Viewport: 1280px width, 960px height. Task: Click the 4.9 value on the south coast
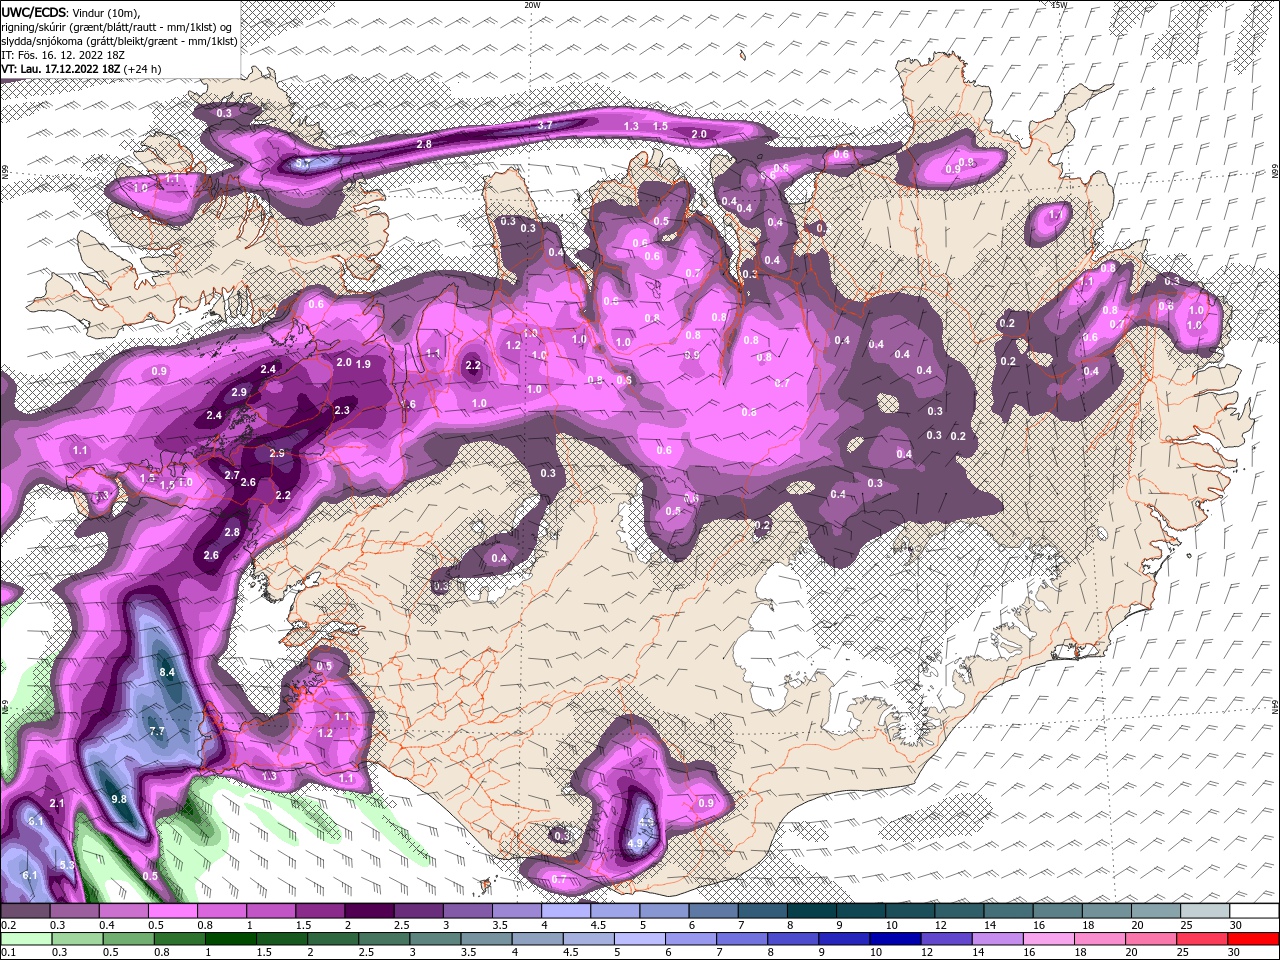(635, 843)
